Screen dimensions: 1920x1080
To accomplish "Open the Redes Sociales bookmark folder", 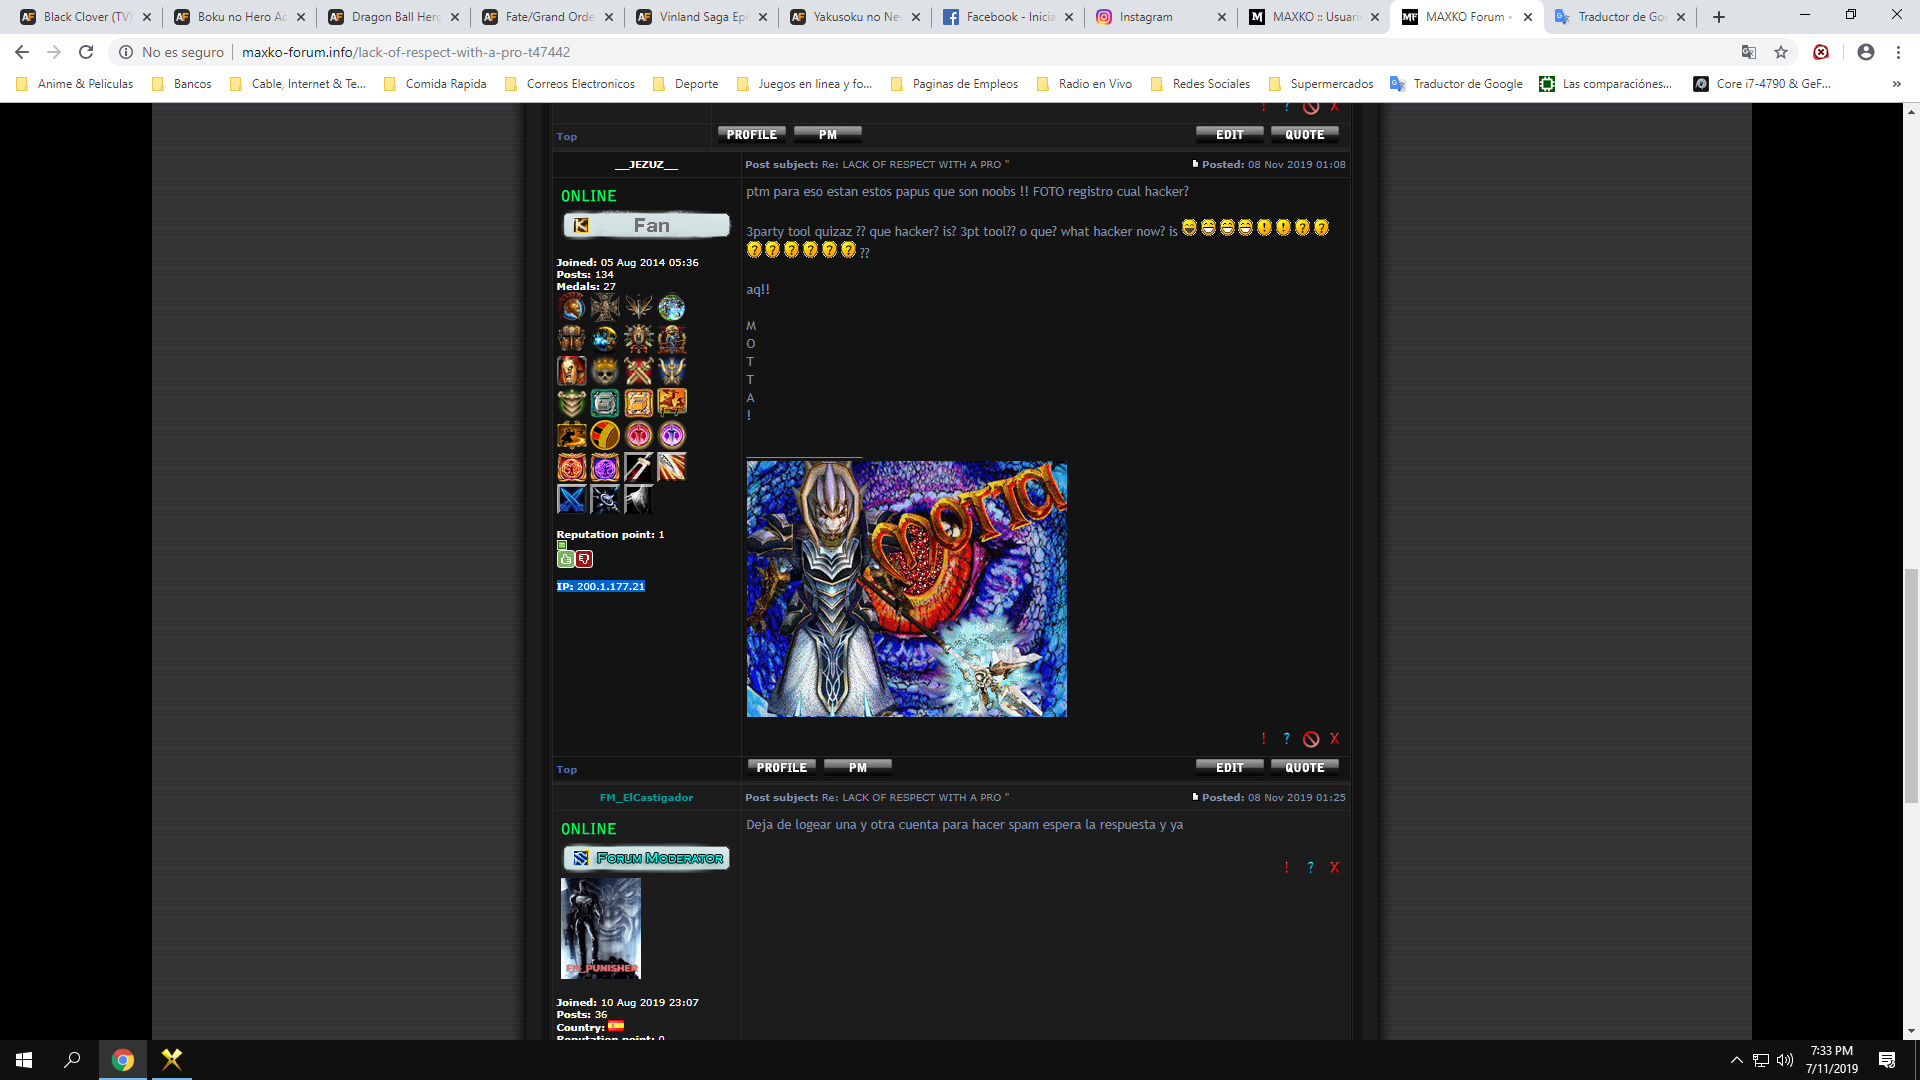I will [1200, 84].
